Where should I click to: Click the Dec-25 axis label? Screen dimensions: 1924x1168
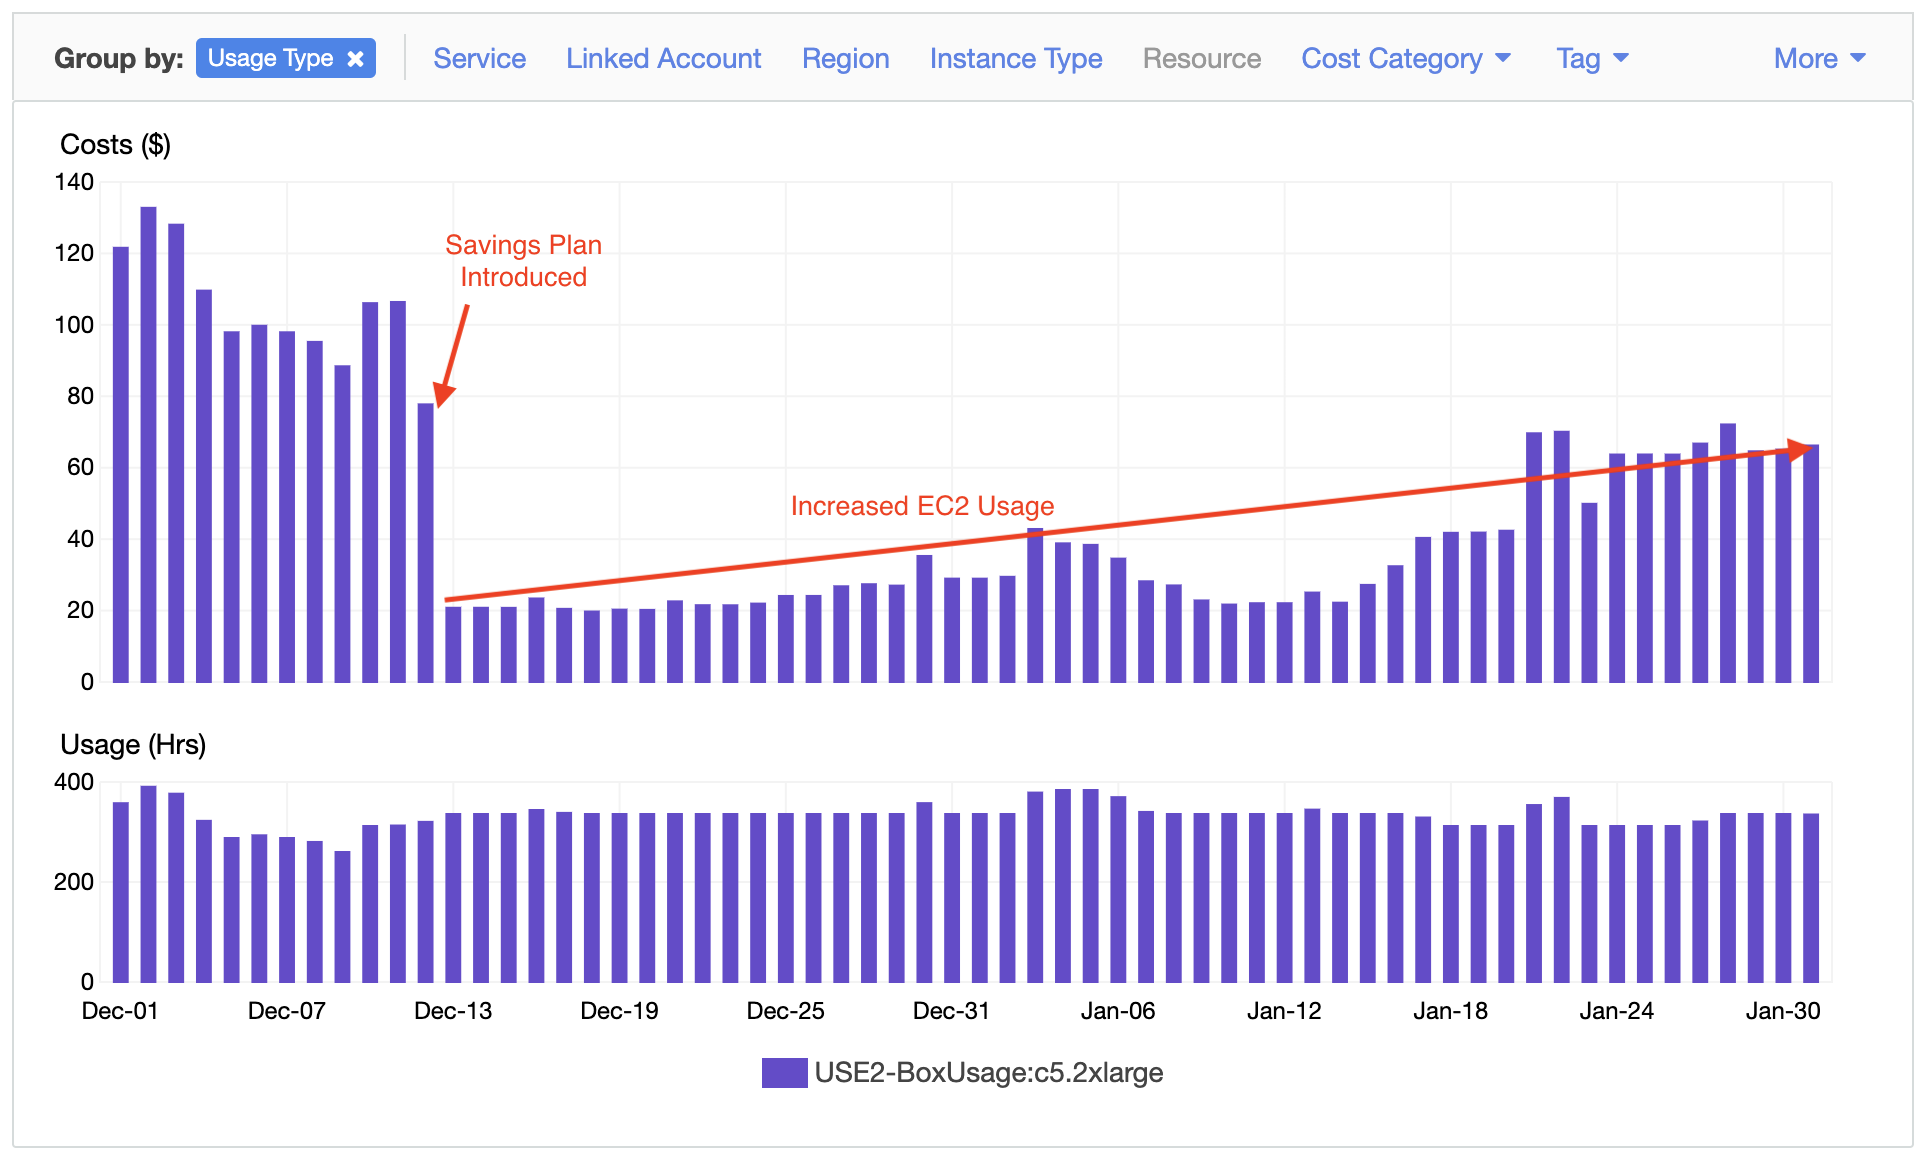pyautogui.click(x=785, y=1011)
